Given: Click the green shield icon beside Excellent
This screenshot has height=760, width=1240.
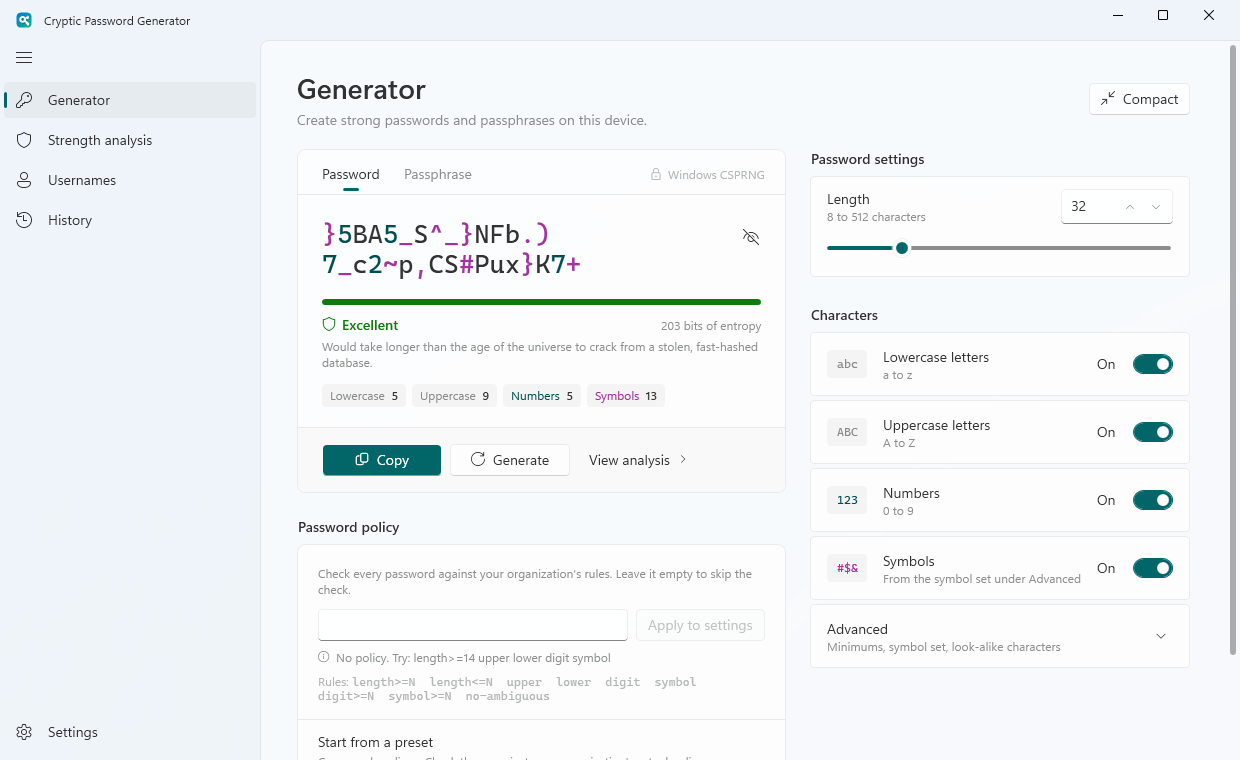Looking at the screenshot, I should coord(329,325).
